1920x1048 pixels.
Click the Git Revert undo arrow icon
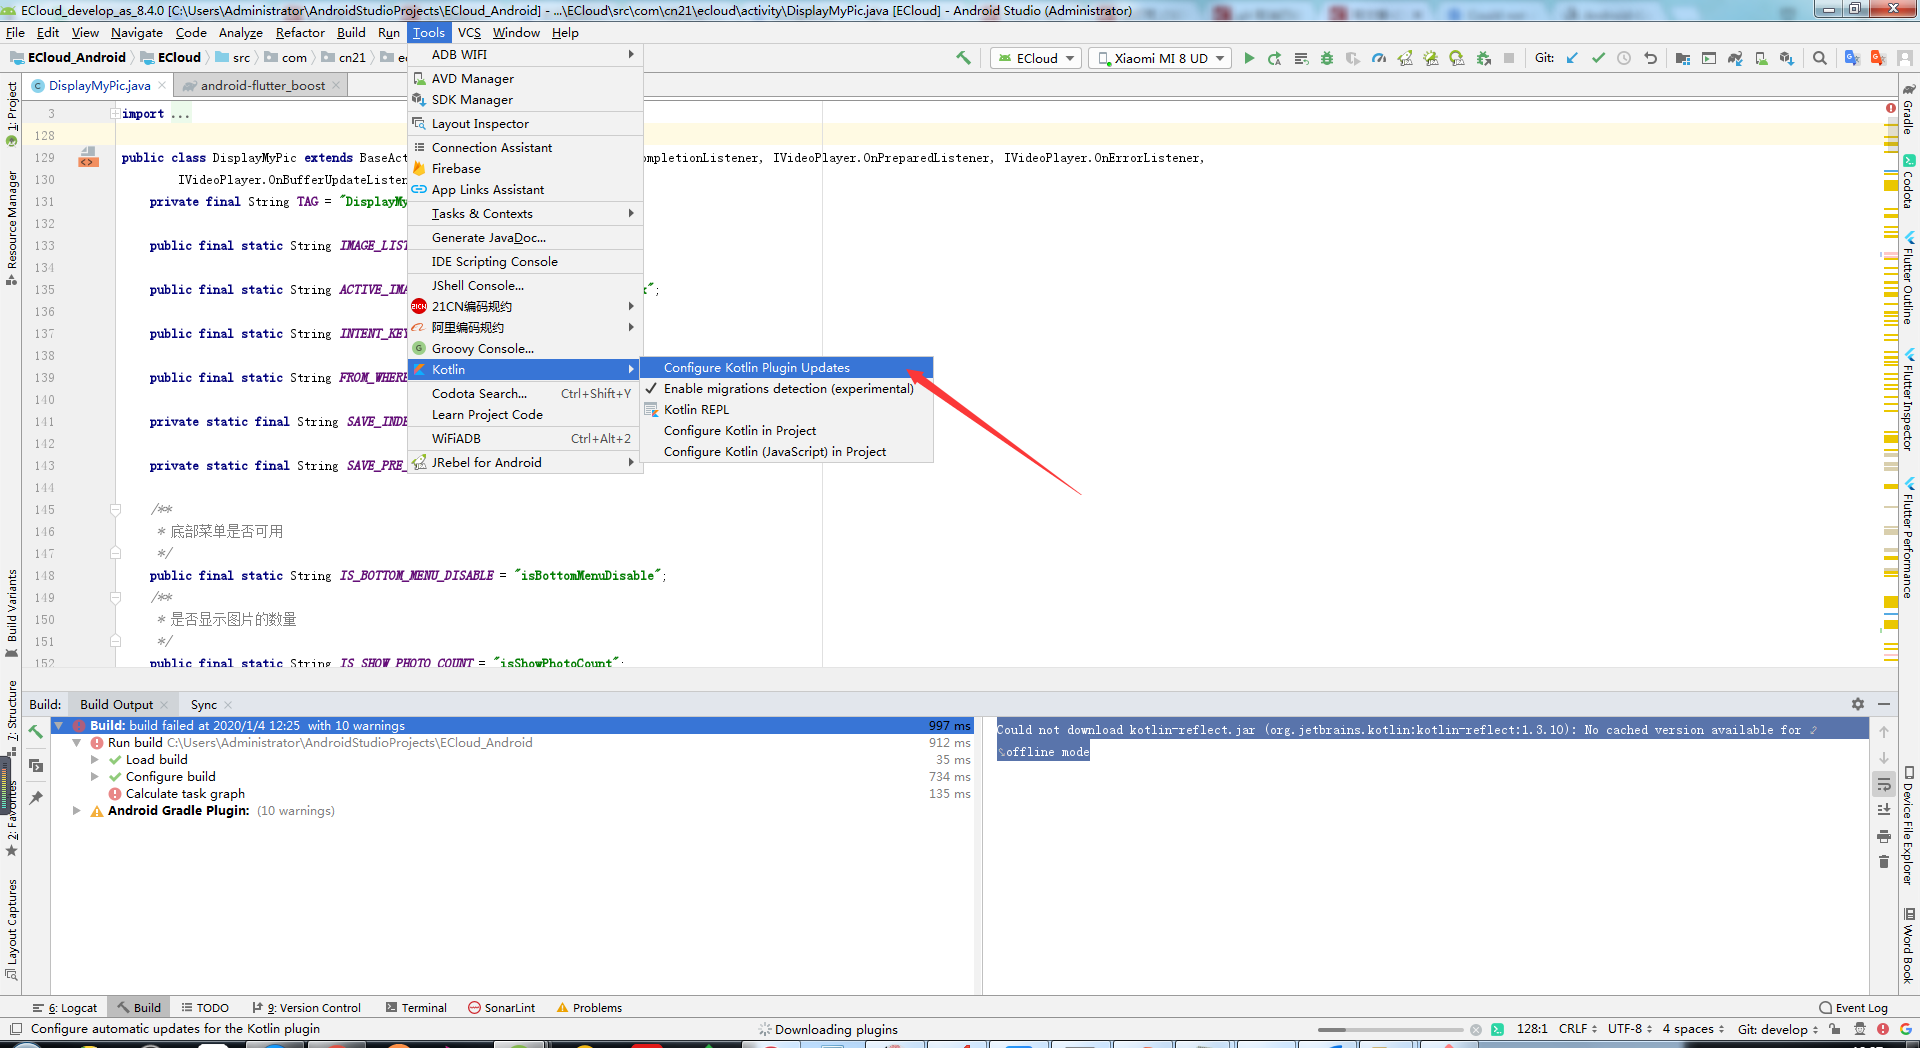[x=1650, y=58]
